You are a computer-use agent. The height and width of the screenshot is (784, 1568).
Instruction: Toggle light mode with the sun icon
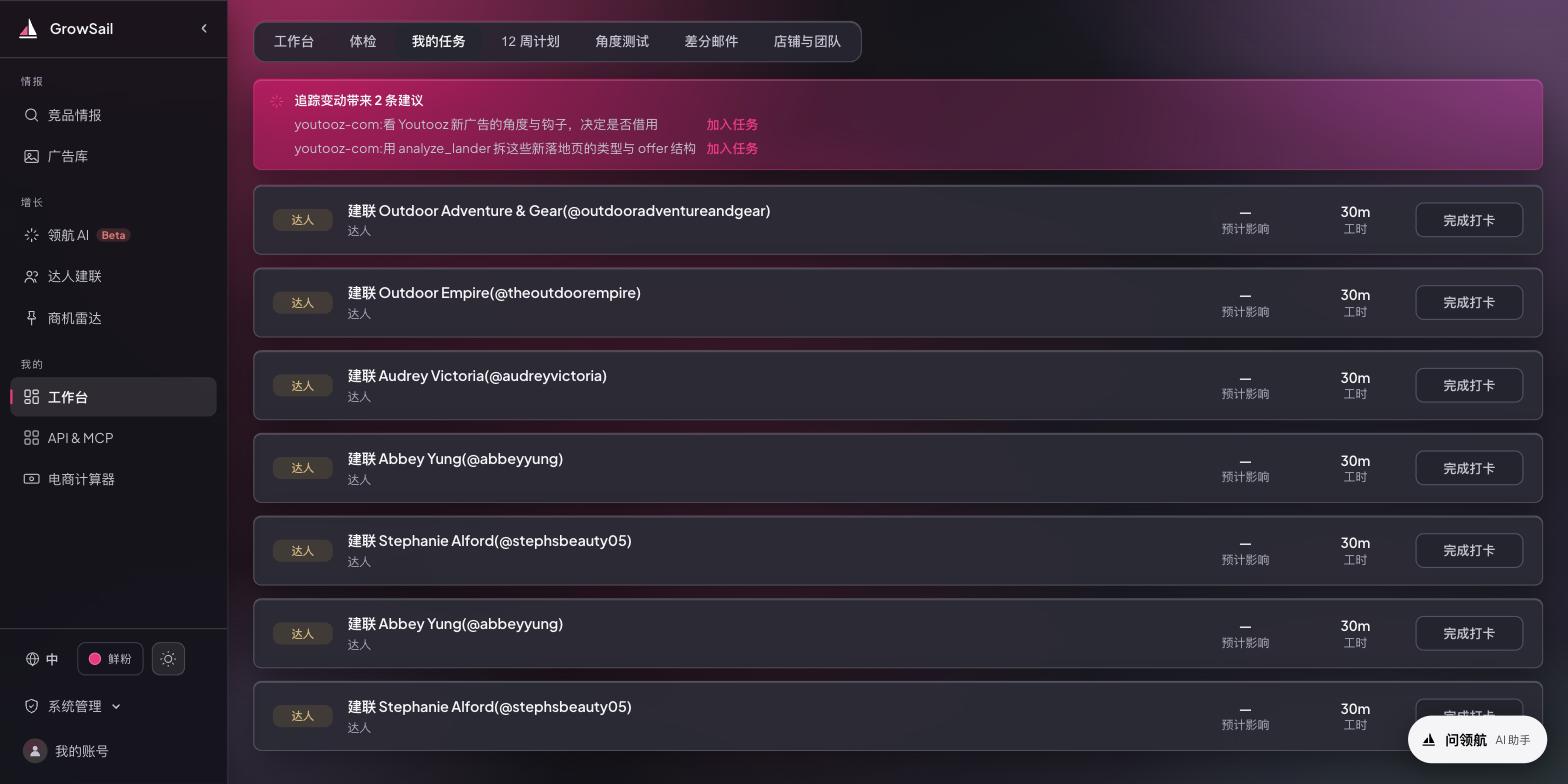point(168,659)
